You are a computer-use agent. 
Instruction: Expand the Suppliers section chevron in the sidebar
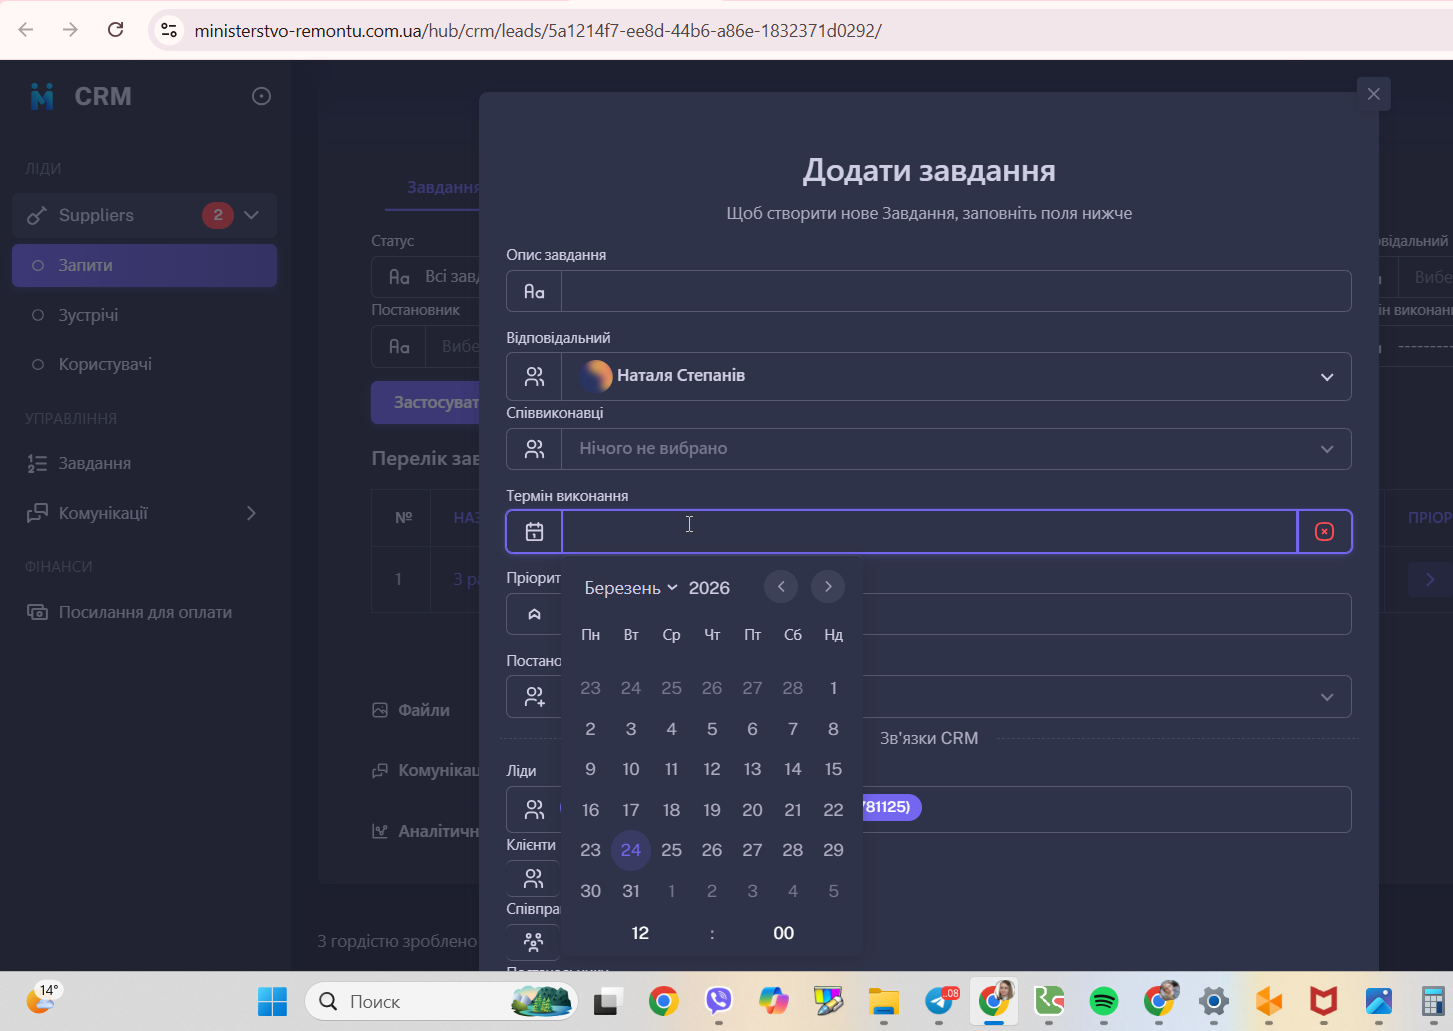(251, 215)
